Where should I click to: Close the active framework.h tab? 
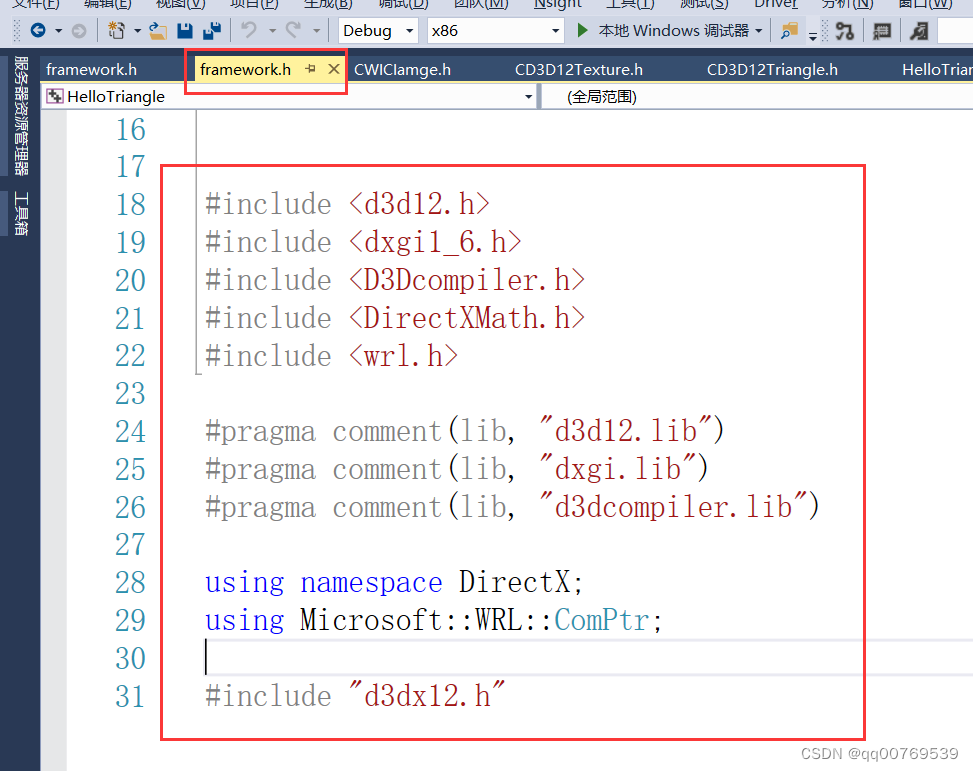coord(334,70)
